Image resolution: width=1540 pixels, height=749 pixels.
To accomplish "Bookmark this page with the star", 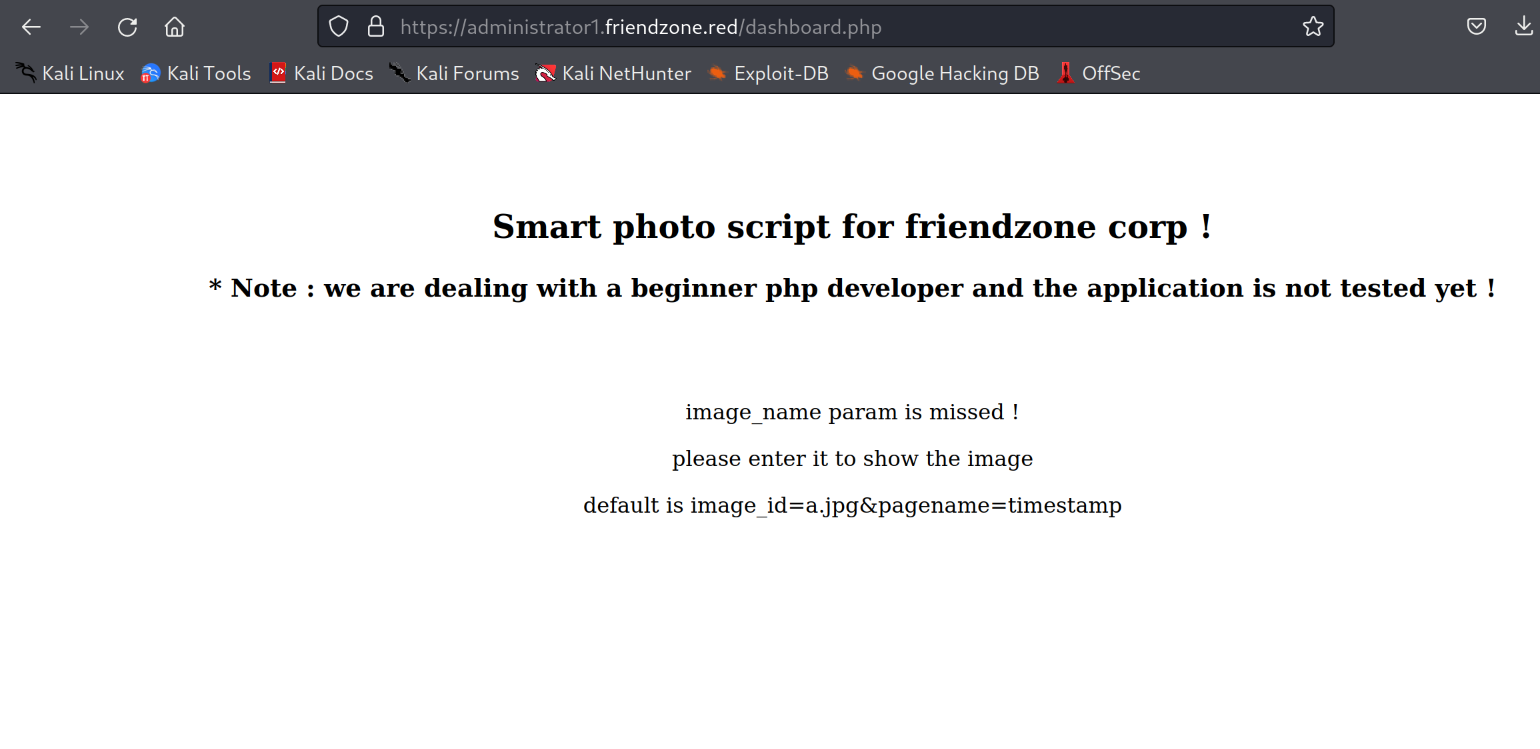I will click(1313, 27).
